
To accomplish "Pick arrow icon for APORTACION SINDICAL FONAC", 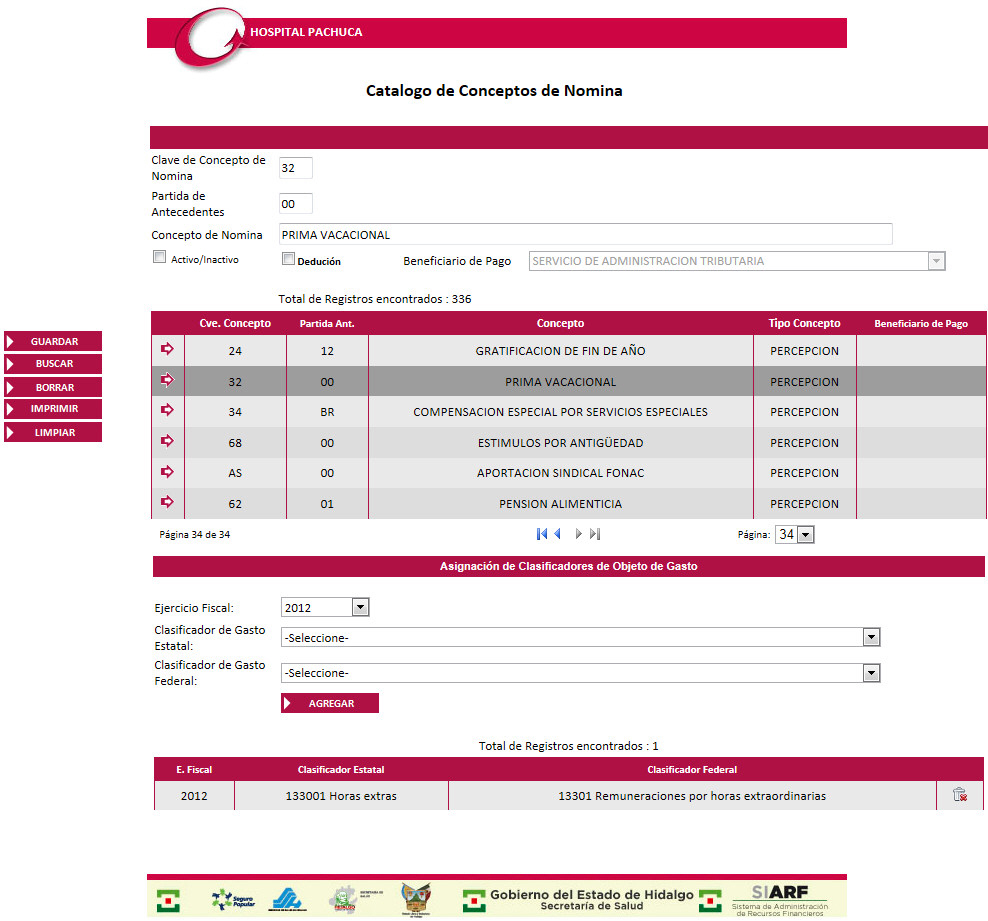I will click(167, 471).
